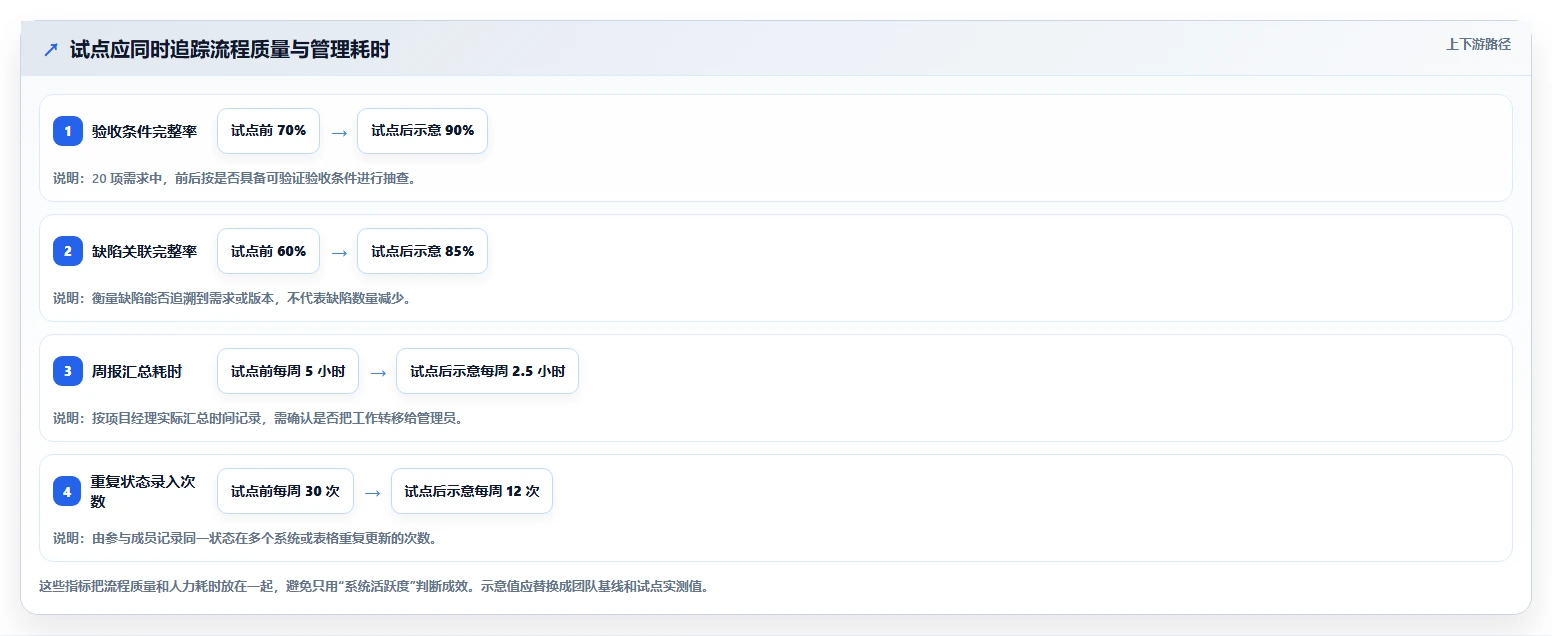Click the note starting 说明：20 项需求中
The width and height of the screenshot is (1552, 636).
coord(234,178)
